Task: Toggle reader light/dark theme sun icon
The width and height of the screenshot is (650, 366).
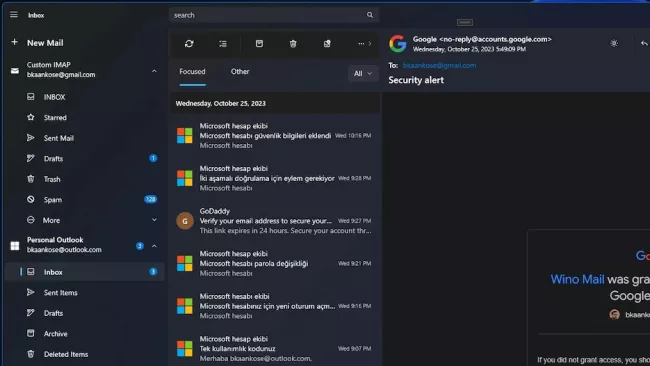Action: 614,43
